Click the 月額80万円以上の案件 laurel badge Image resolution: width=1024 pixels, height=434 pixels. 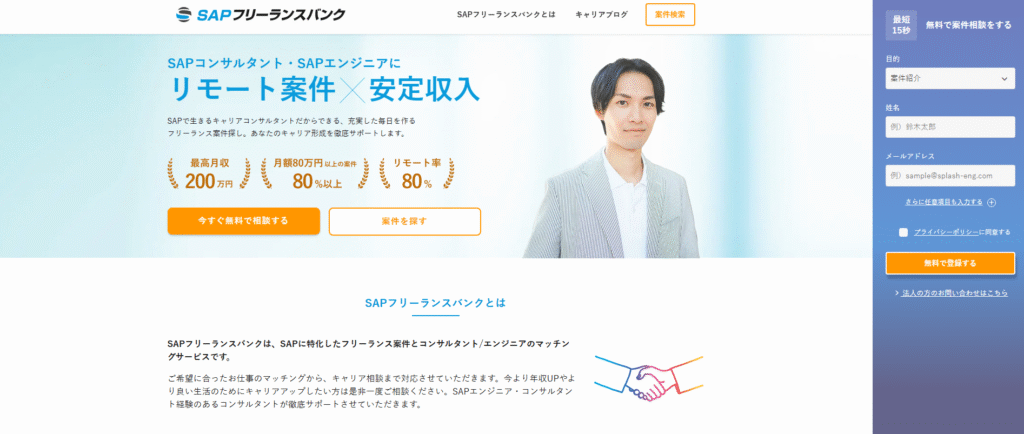315,174
